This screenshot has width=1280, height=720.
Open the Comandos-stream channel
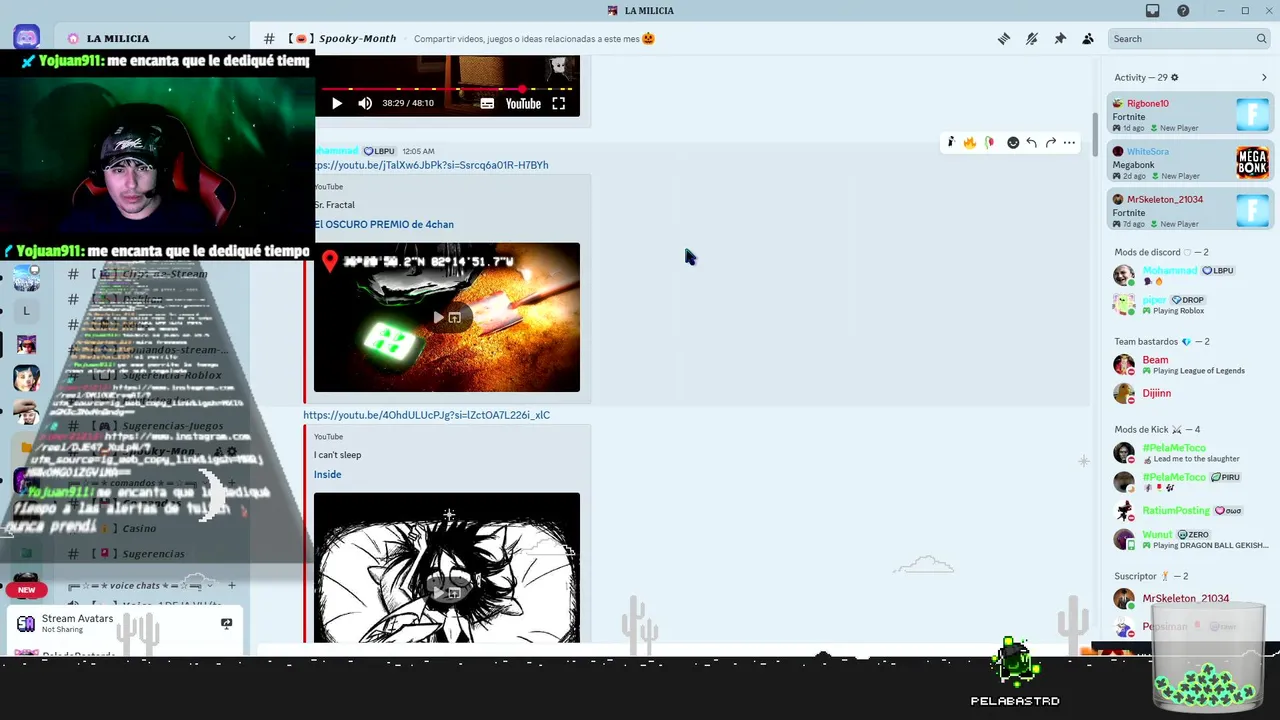coord(150,350)
